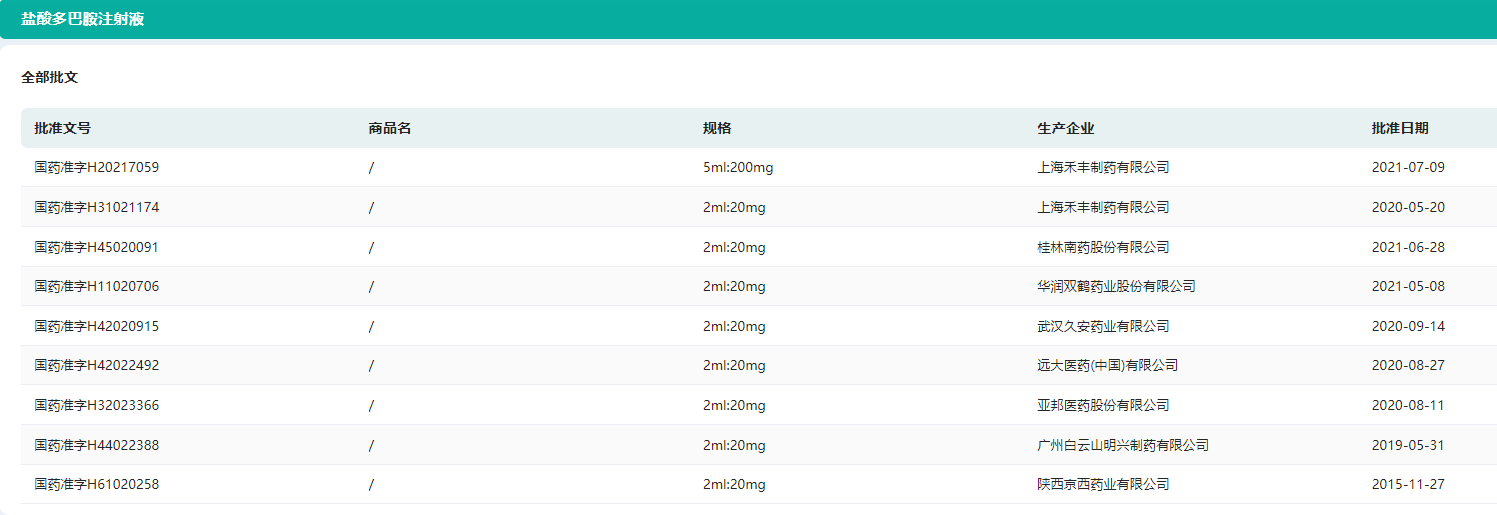Select the 全部批文 section heading

click(50, 77)
